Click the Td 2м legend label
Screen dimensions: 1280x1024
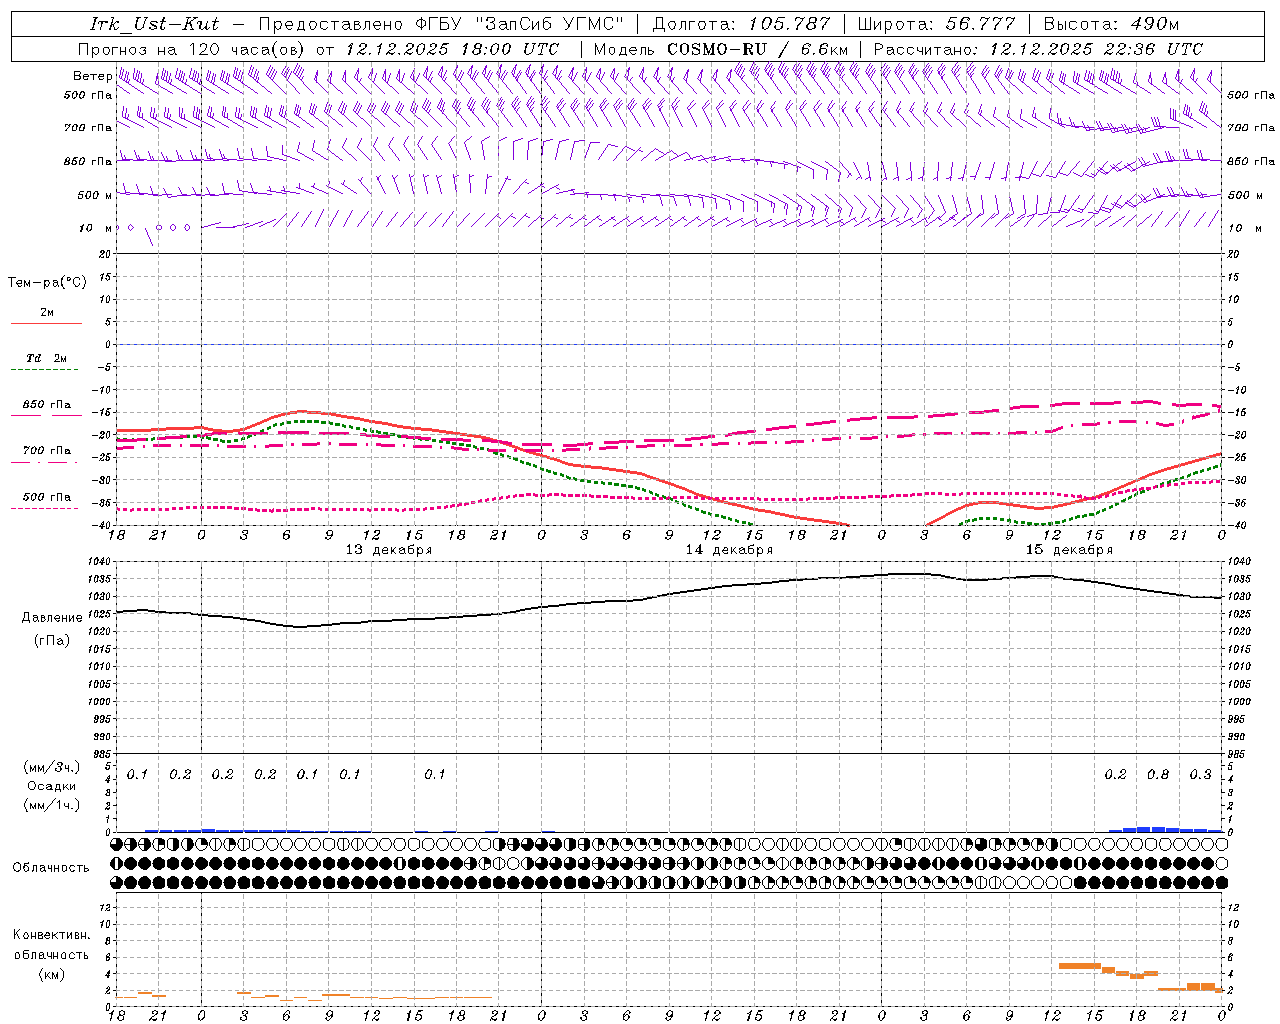tap(46, 358)
